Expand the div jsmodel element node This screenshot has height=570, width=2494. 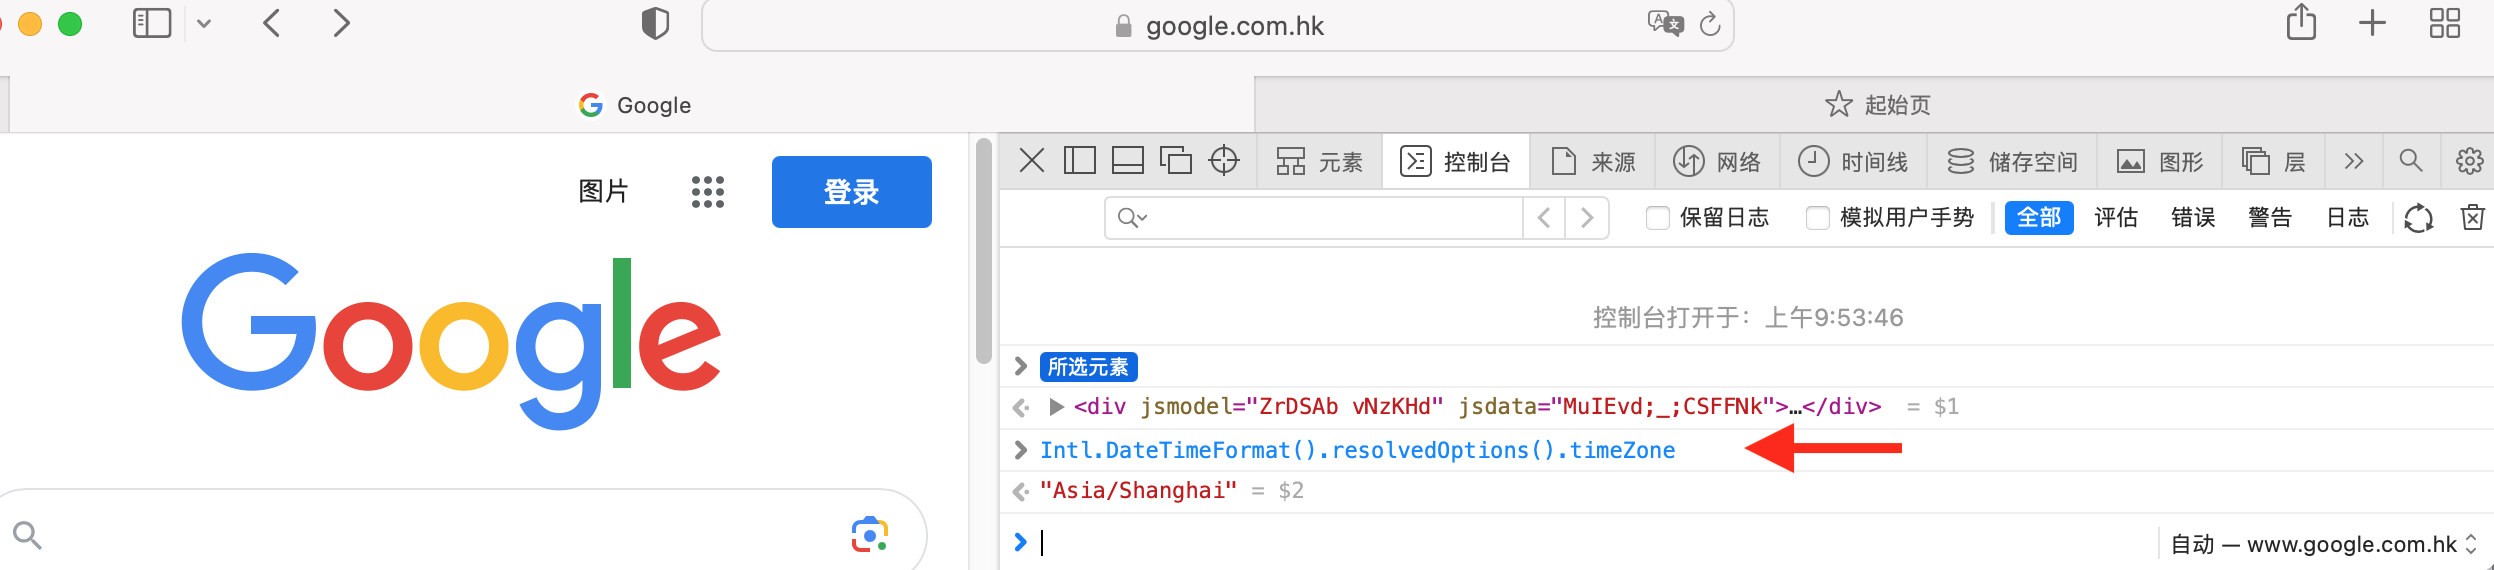tap(1056, 407)
